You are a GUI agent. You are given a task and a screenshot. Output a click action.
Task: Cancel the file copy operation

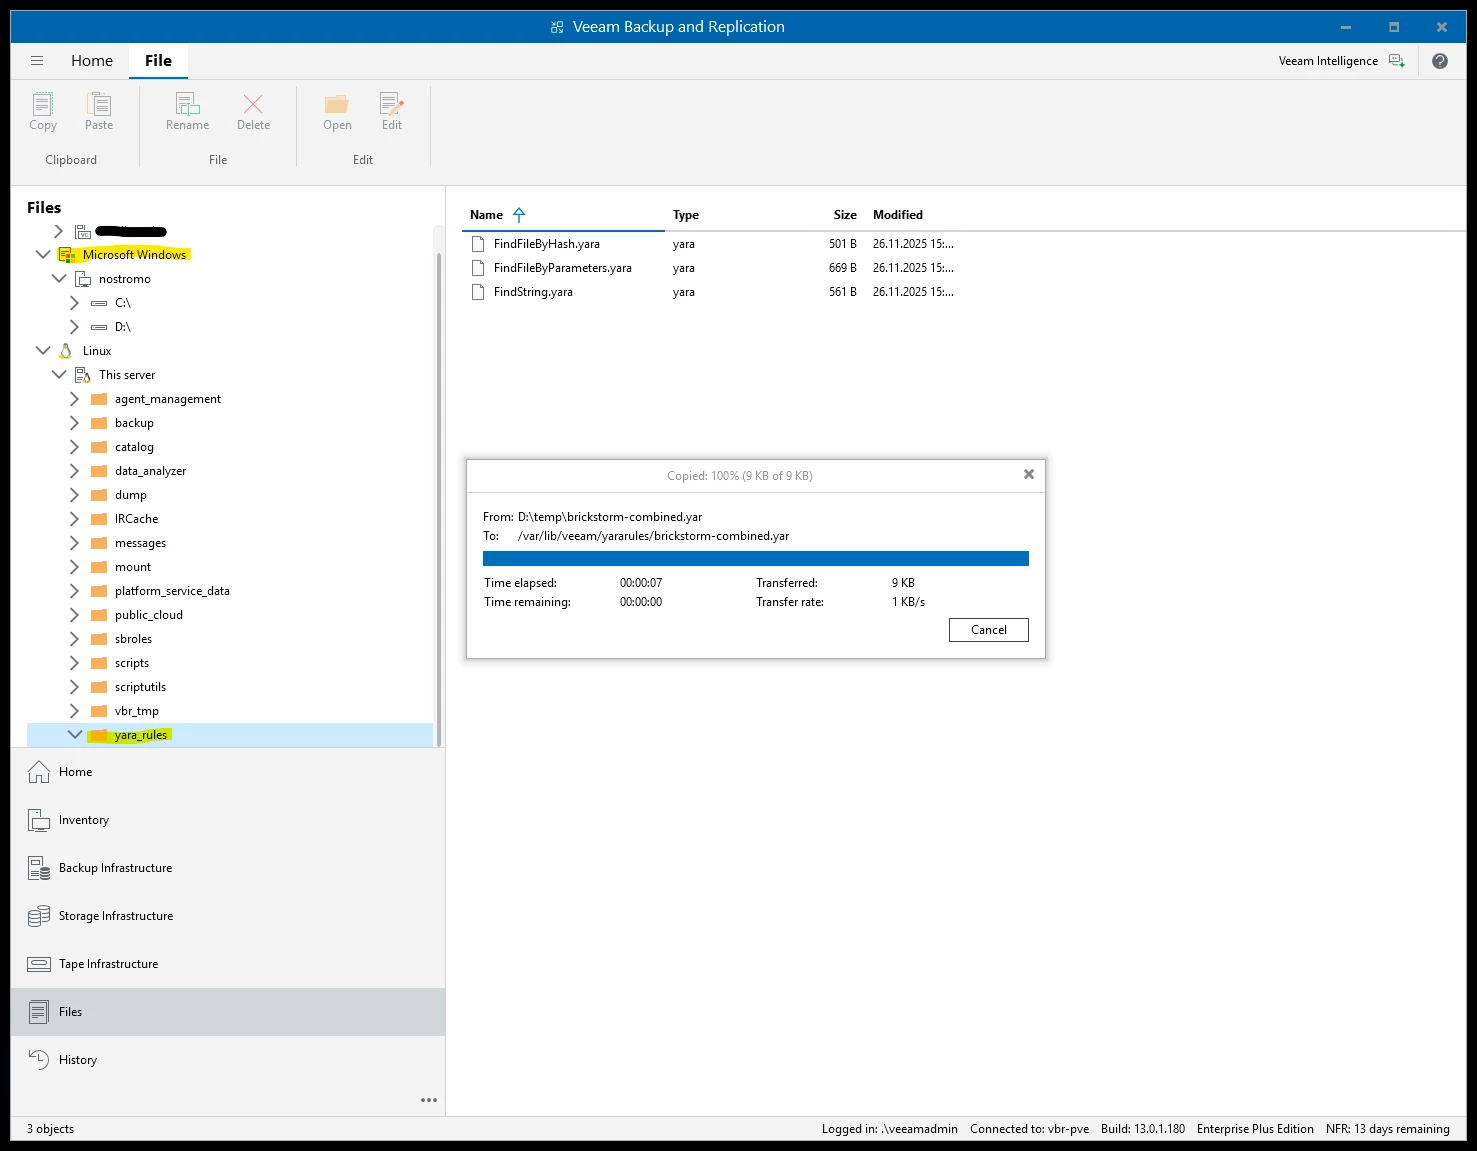tap(988, 630)
